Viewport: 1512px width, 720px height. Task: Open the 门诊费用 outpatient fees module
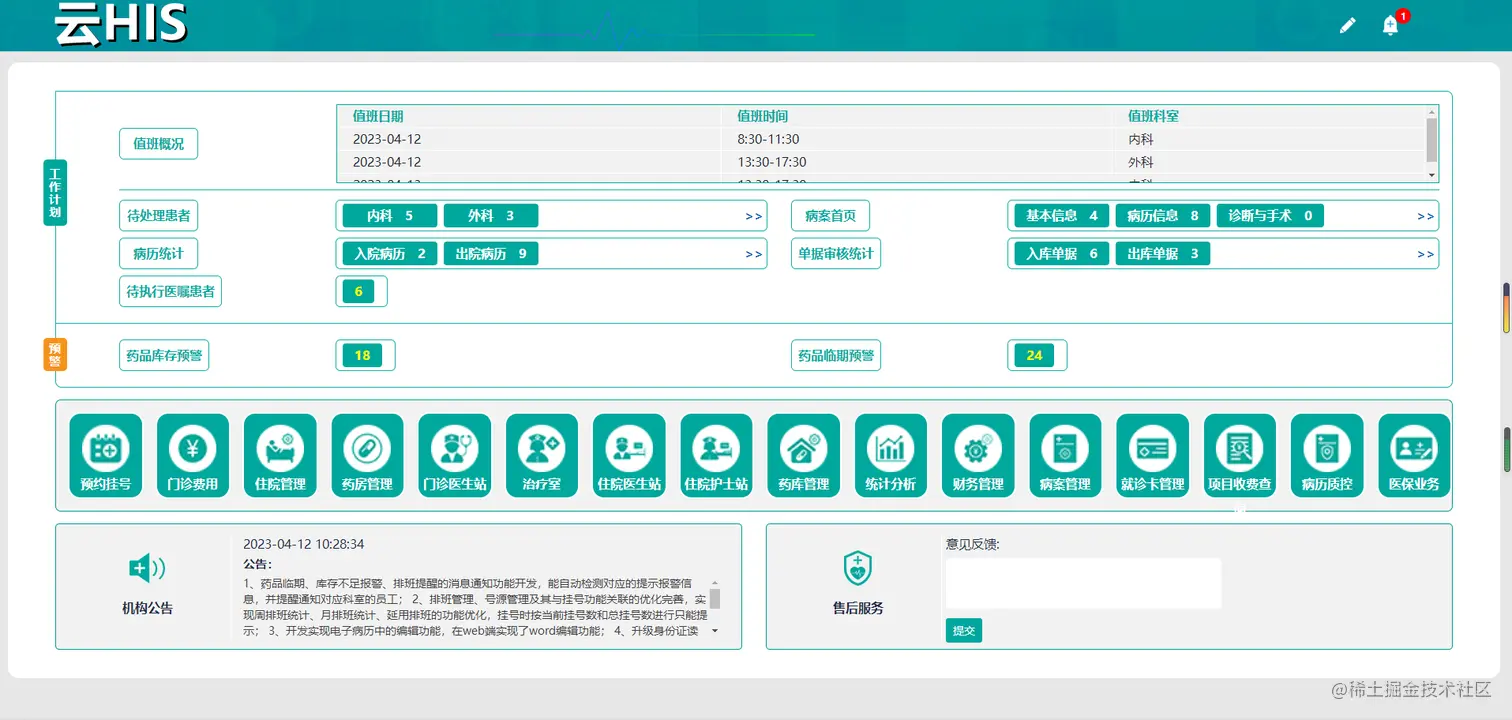(193, 456)
